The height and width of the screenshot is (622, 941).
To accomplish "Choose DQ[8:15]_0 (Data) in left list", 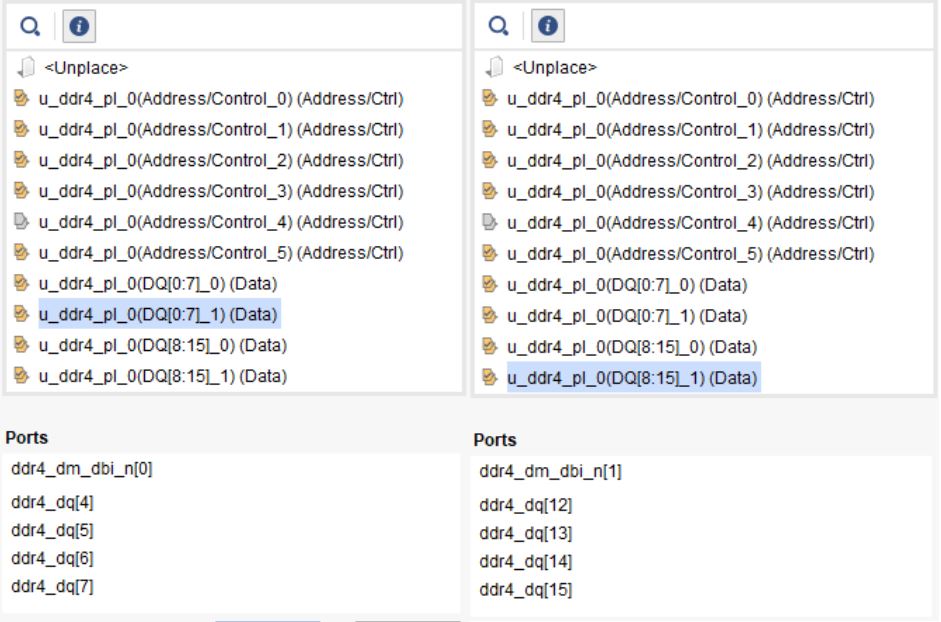I will tap(162, 346).
